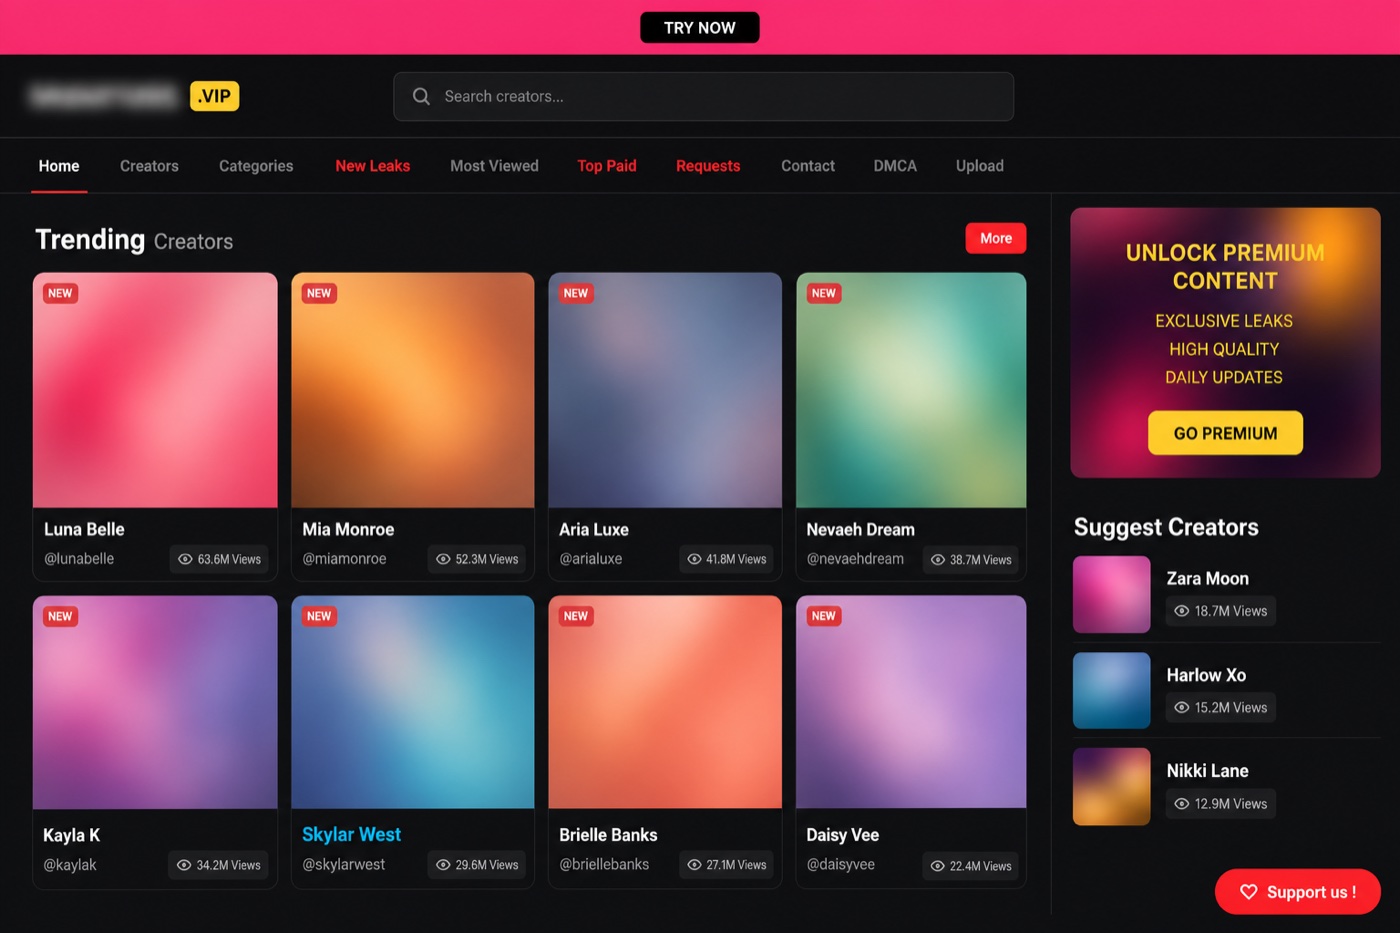Open Brielle Banks' coral thumbnail
Screen dimensions: 1400x933
coord(665,702)
